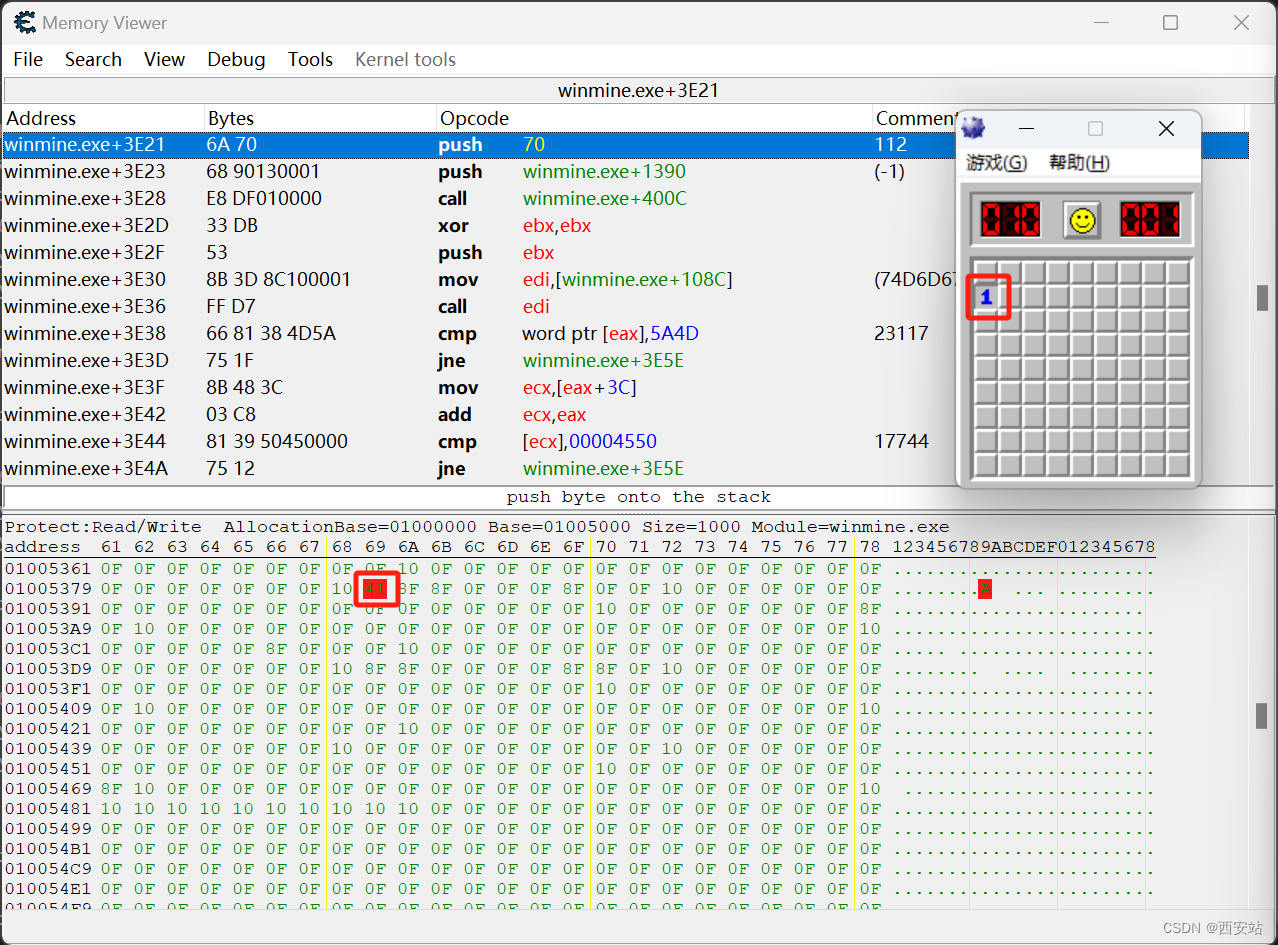
Task: Open the Debug menu
Action: [x=236, y=59]
